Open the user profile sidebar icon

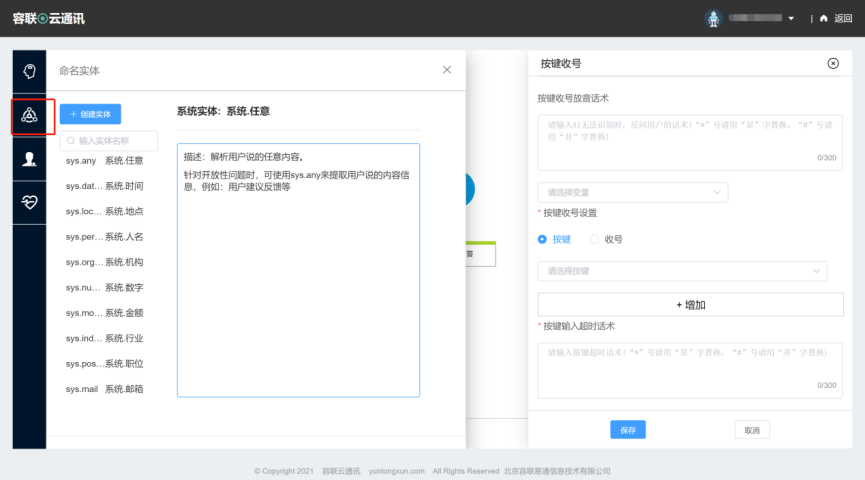[29, 159]
